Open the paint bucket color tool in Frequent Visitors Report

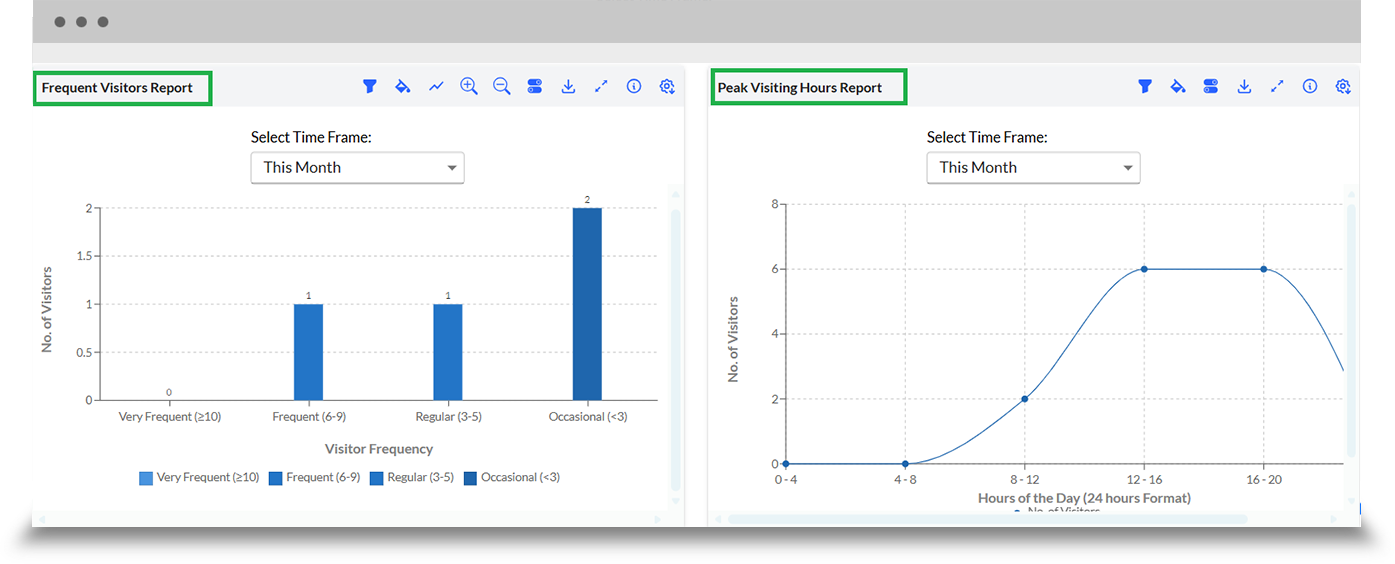[402, 87]
